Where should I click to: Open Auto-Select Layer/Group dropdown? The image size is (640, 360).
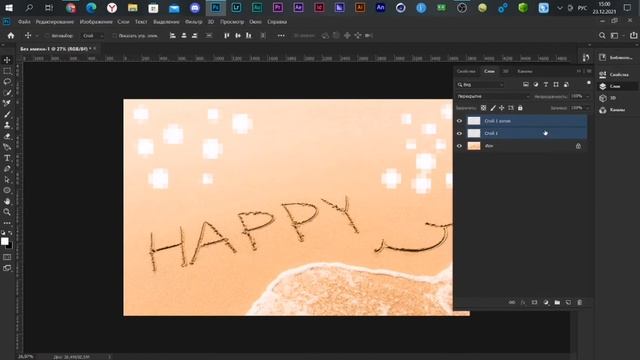[92, 36]
